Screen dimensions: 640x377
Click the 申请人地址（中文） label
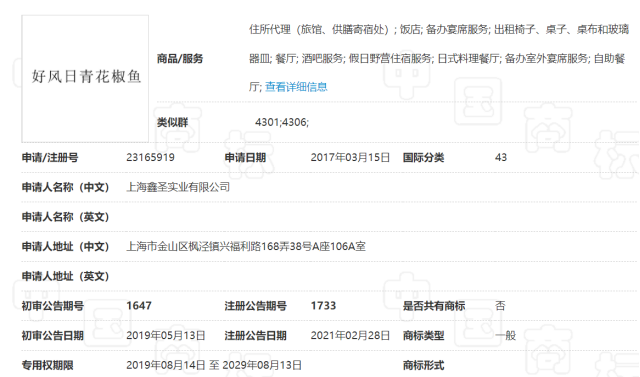tap(65, 246)
